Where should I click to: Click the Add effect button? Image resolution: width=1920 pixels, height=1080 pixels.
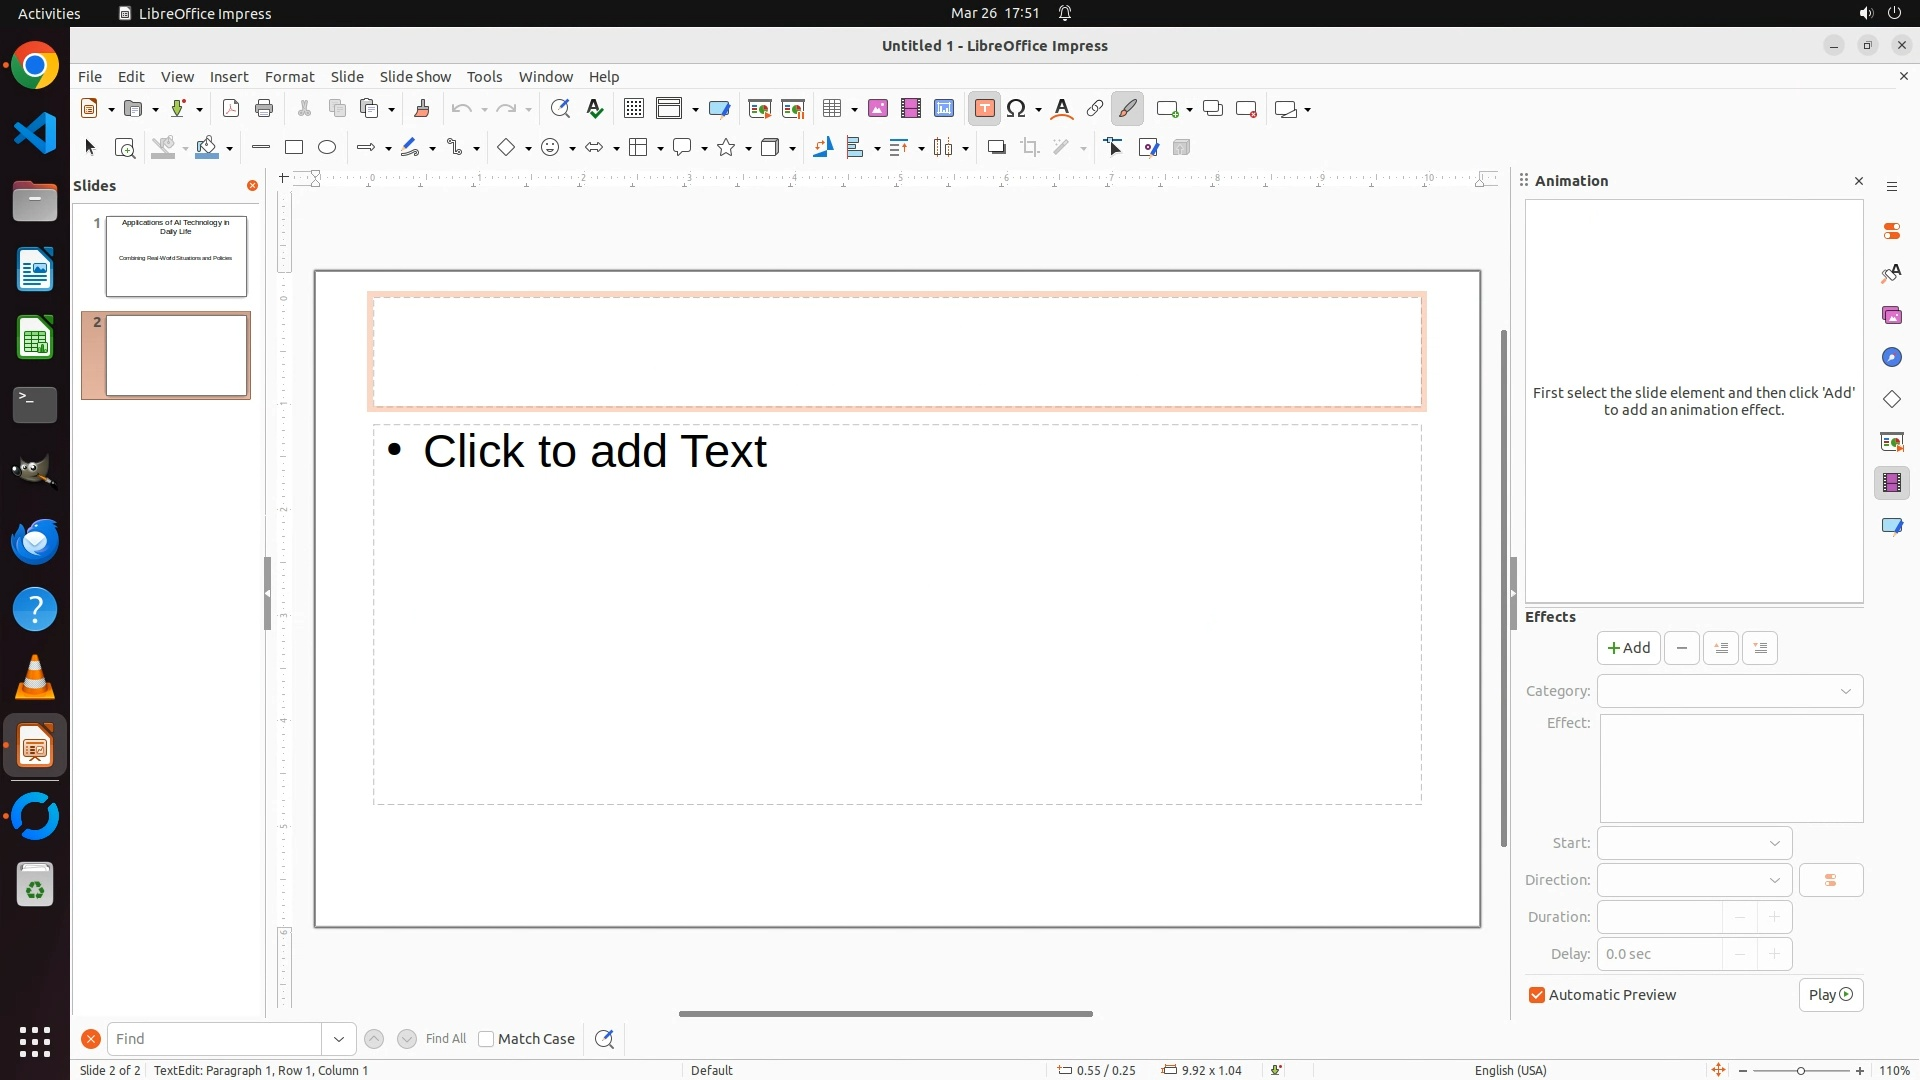(1628, 648)
